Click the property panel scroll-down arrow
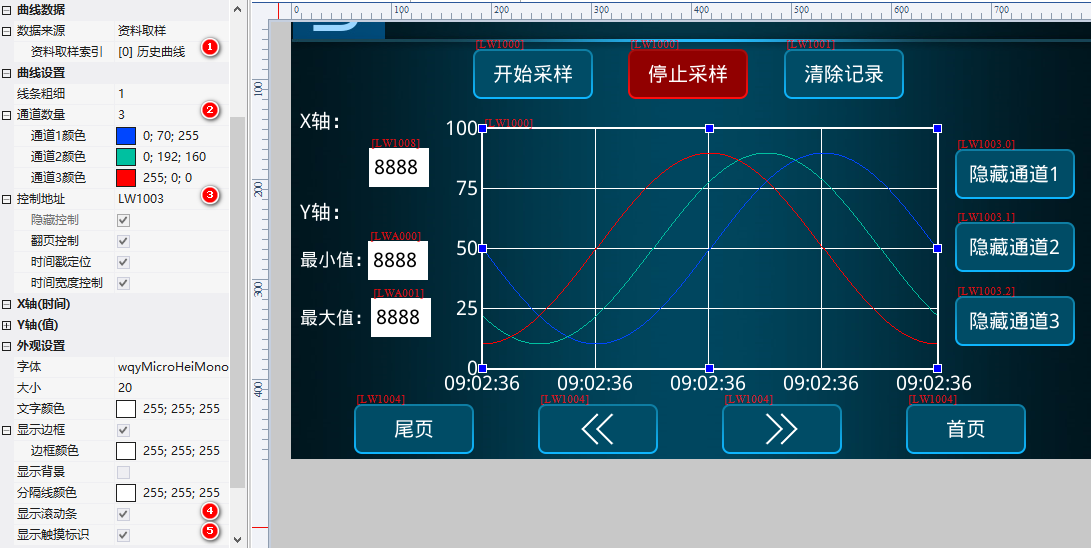1091x548 pixels. (x=237, y=539)
